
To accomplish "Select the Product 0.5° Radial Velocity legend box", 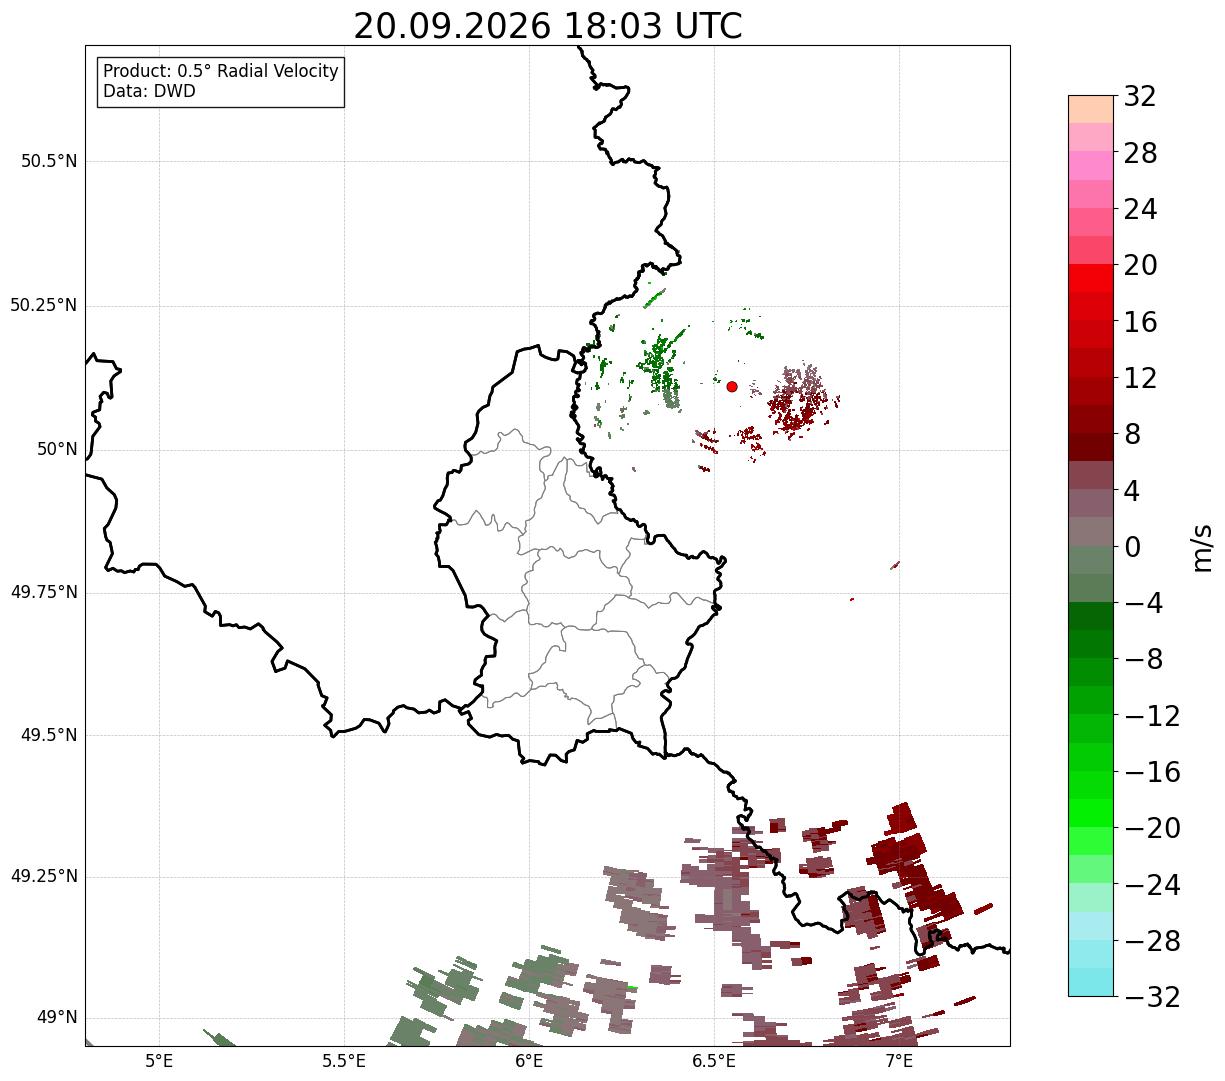I will coord(221,82).
